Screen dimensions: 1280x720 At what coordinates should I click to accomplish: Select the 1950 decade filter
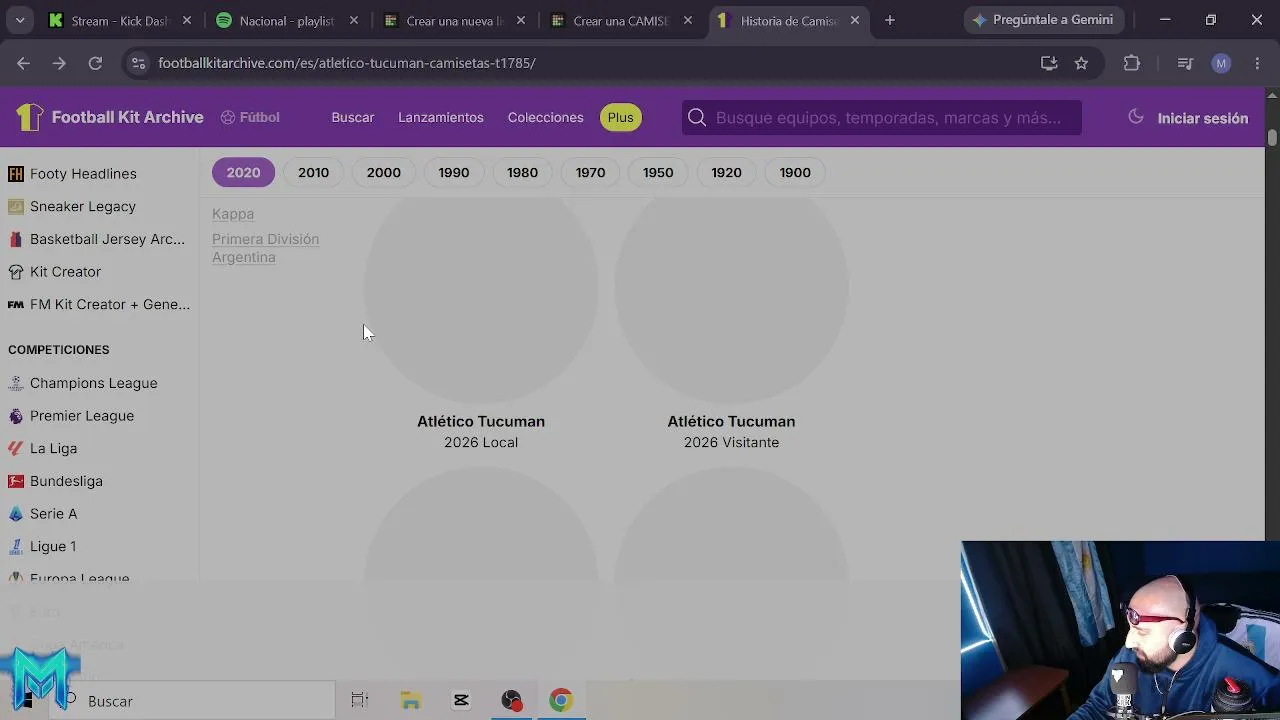[x=658, y=172]
